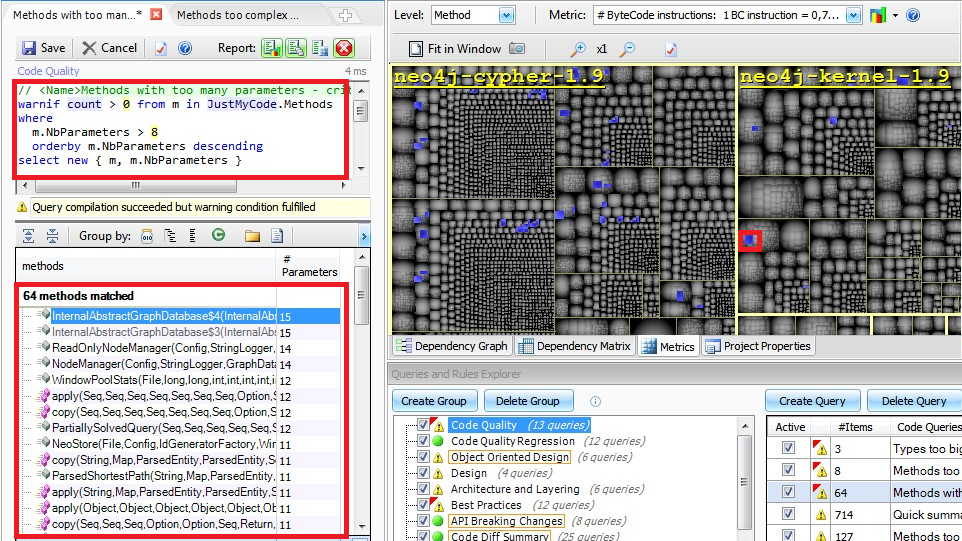Toggle Object Oriented Design group checkbox
962x541 pixels.
tap(423, 456)
